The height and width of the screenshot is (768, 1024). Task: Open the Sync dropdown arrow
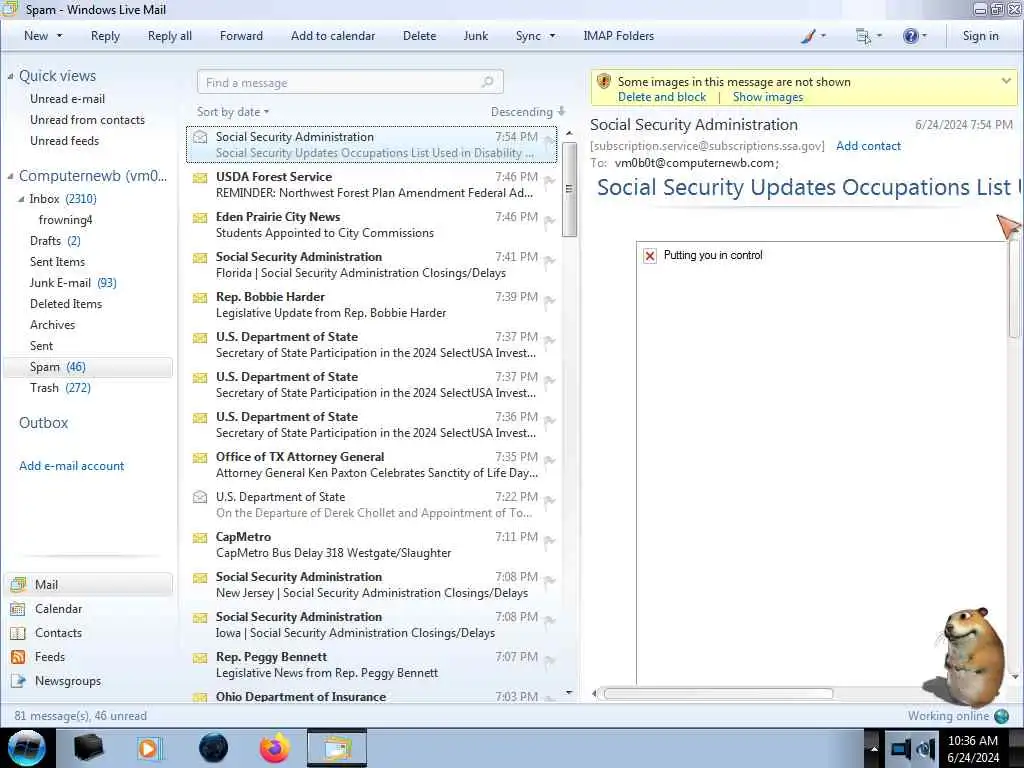552,36
